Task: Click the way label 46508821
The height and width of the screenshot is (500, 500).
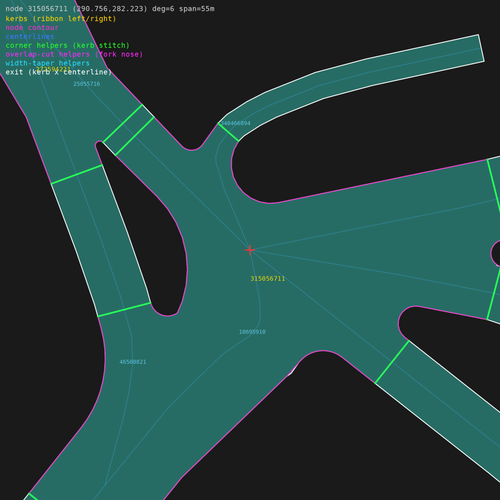Action: 133,362
